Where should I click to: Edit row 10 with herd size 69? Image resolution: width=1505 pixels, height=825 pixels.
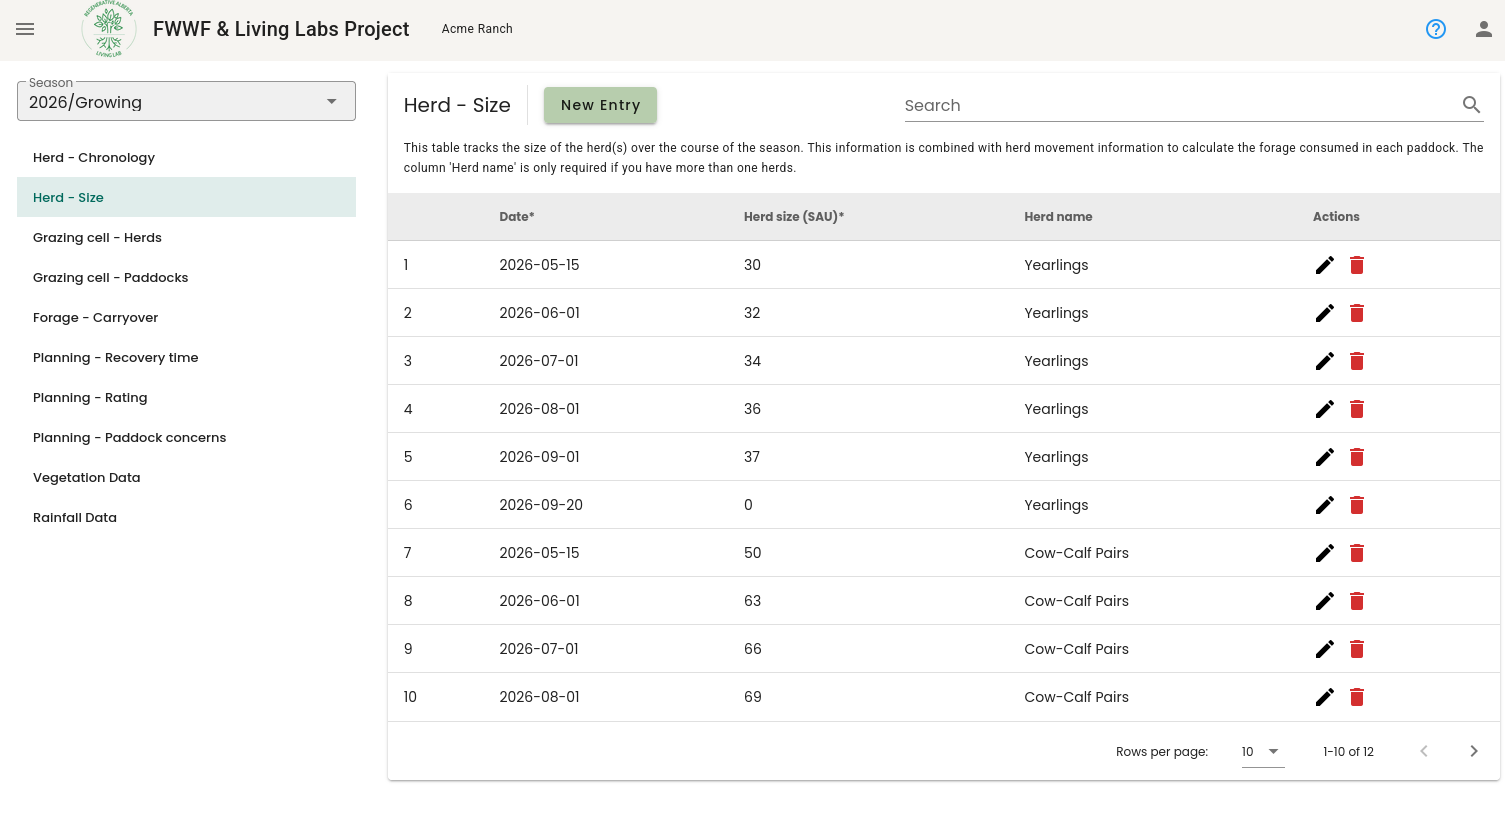[1325, 697]
